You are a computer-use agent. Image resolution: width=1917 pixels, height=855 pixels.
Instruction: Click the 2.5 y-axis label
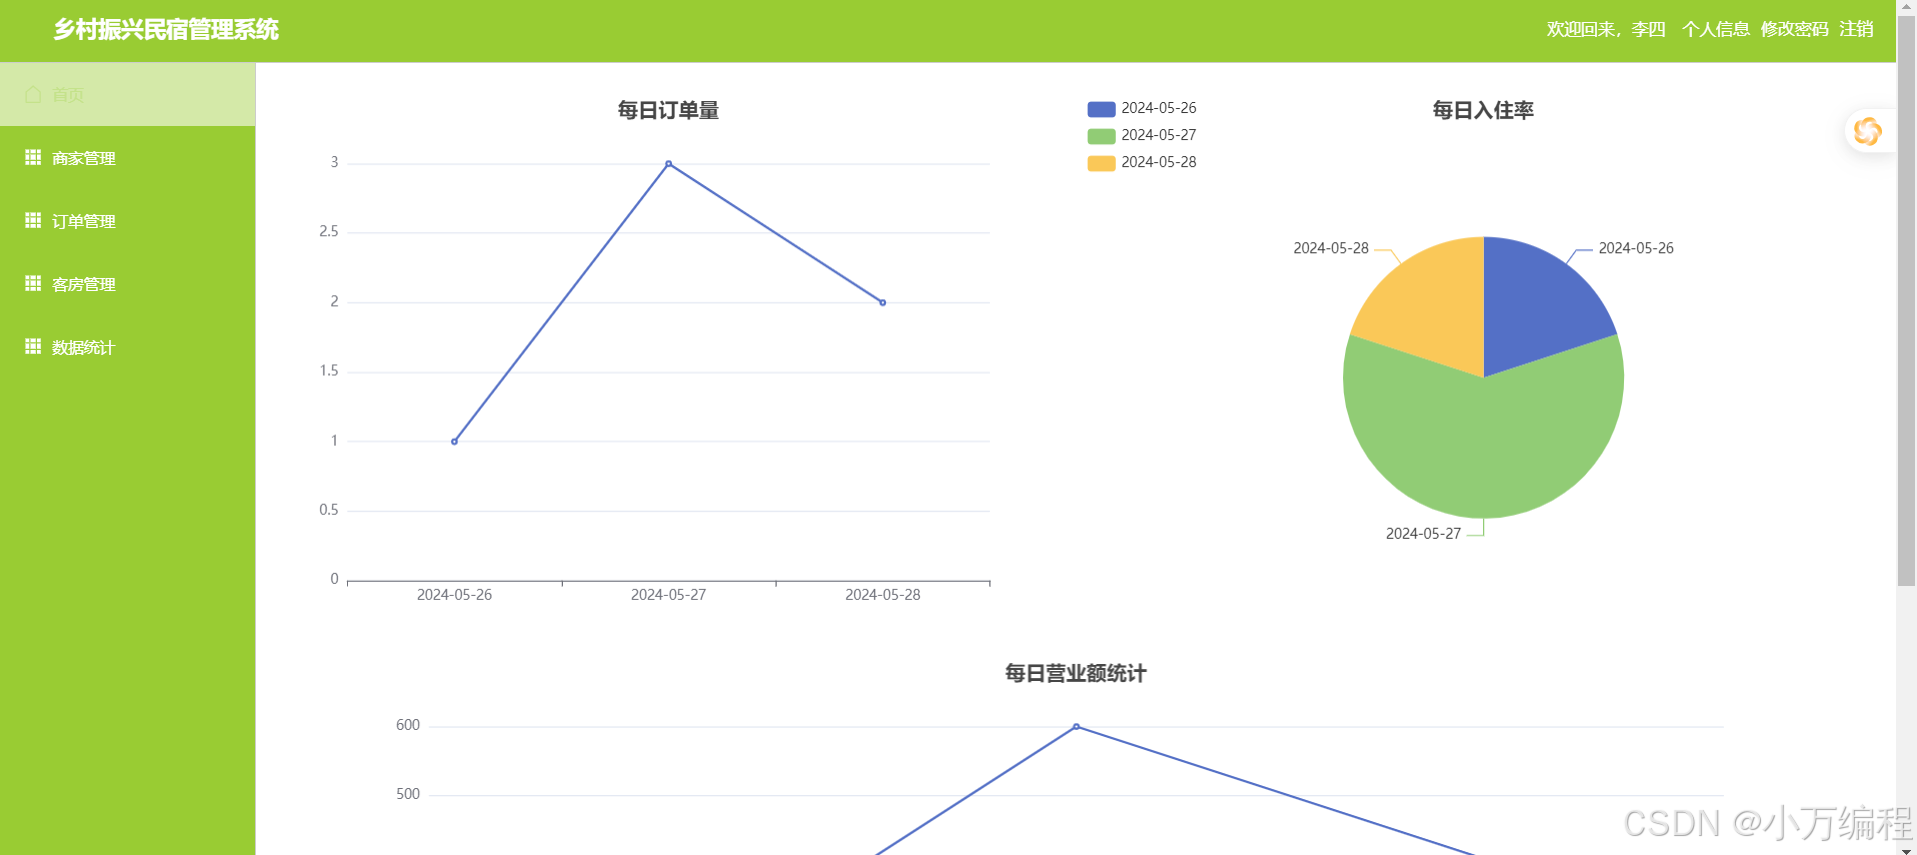click(x=329, y=231)
